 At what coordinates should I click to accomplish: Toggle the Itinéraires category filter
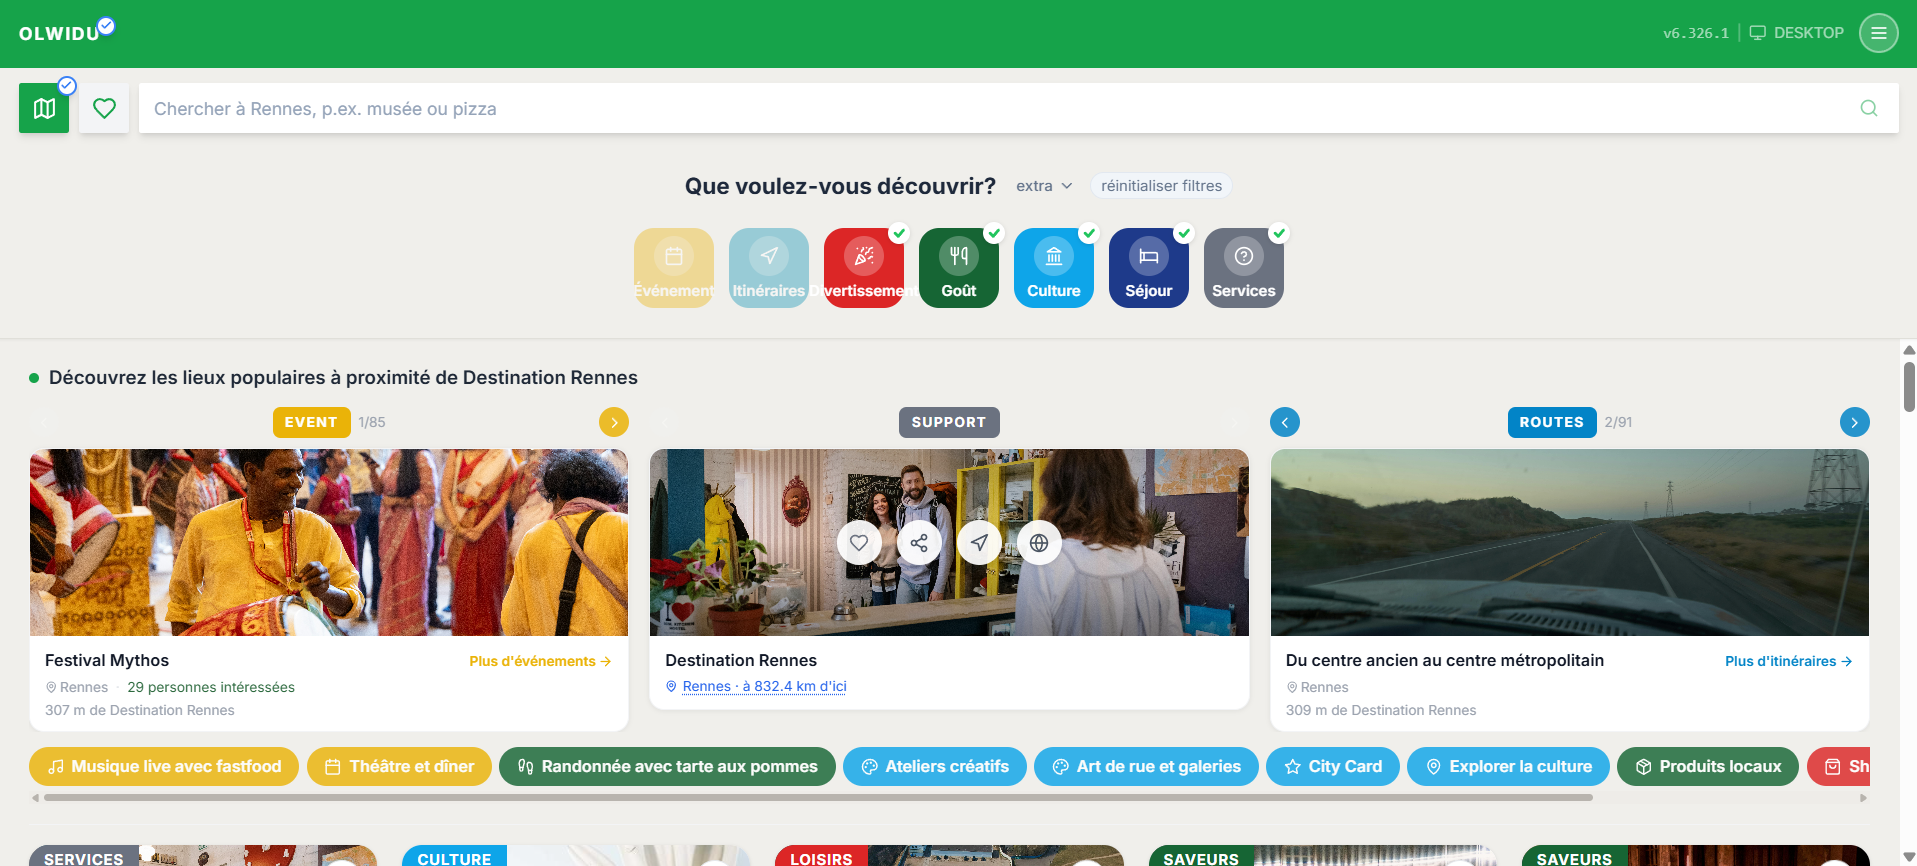(x=769, y=268)
